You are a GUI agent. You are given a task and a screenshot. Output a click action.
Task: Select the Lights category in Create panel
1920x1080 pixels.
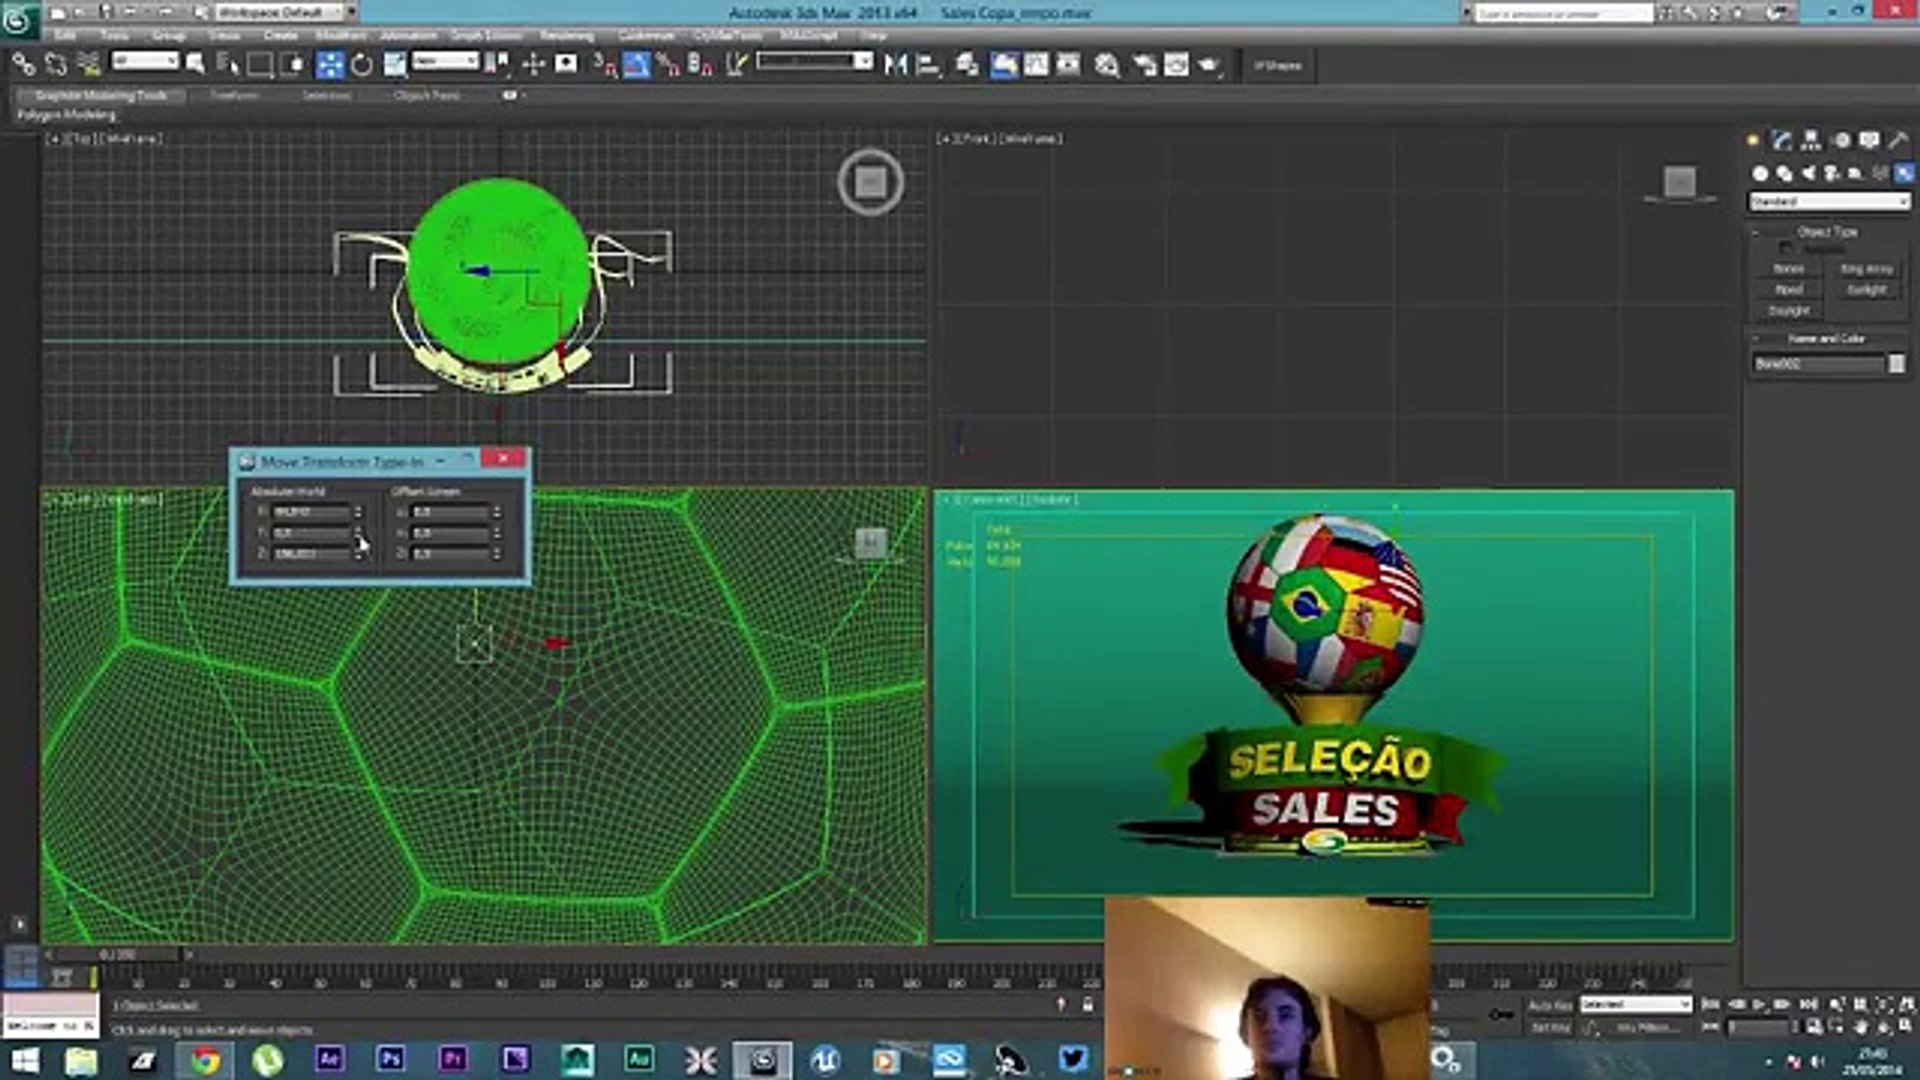coord(1808,173)
